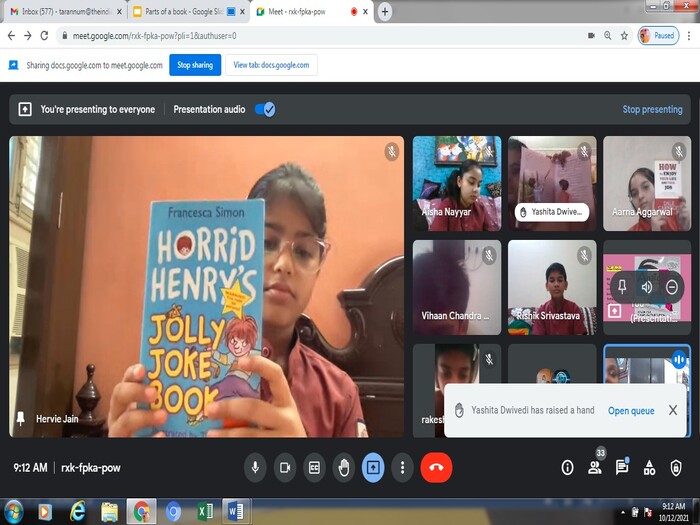Image resolution: width=700 pixels, height=525 pixels.
Task: Click the address bar URL
Action: click(x=154, y=36)
